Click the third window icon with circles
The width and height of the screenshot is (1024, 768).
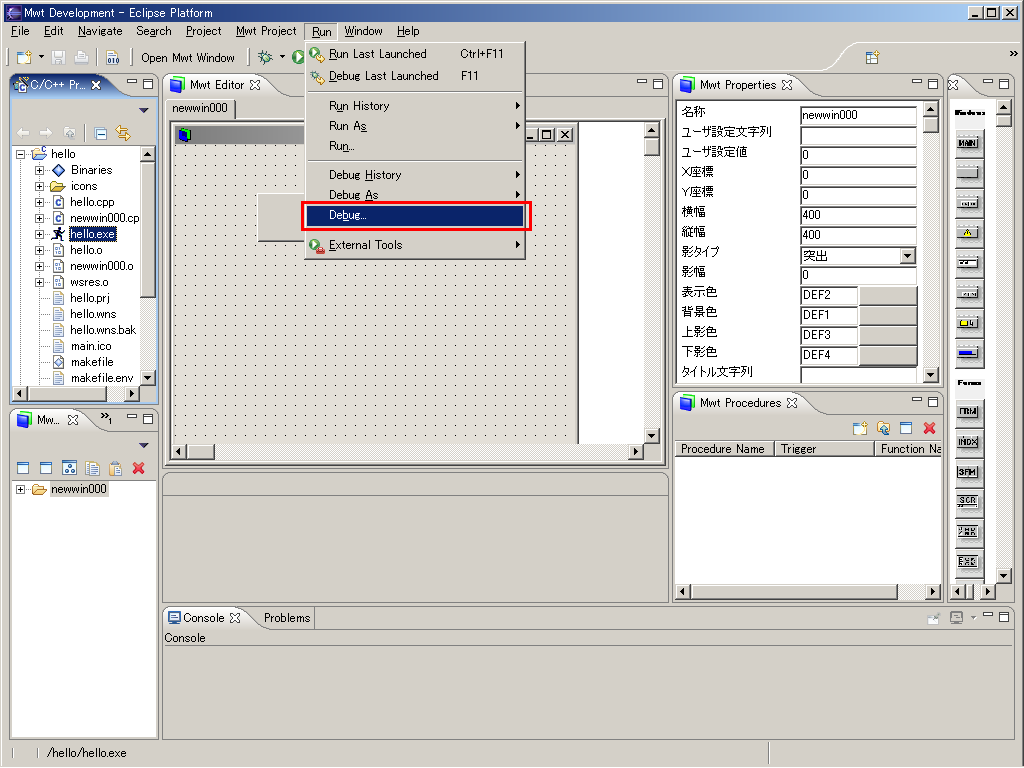pos(69,468)
